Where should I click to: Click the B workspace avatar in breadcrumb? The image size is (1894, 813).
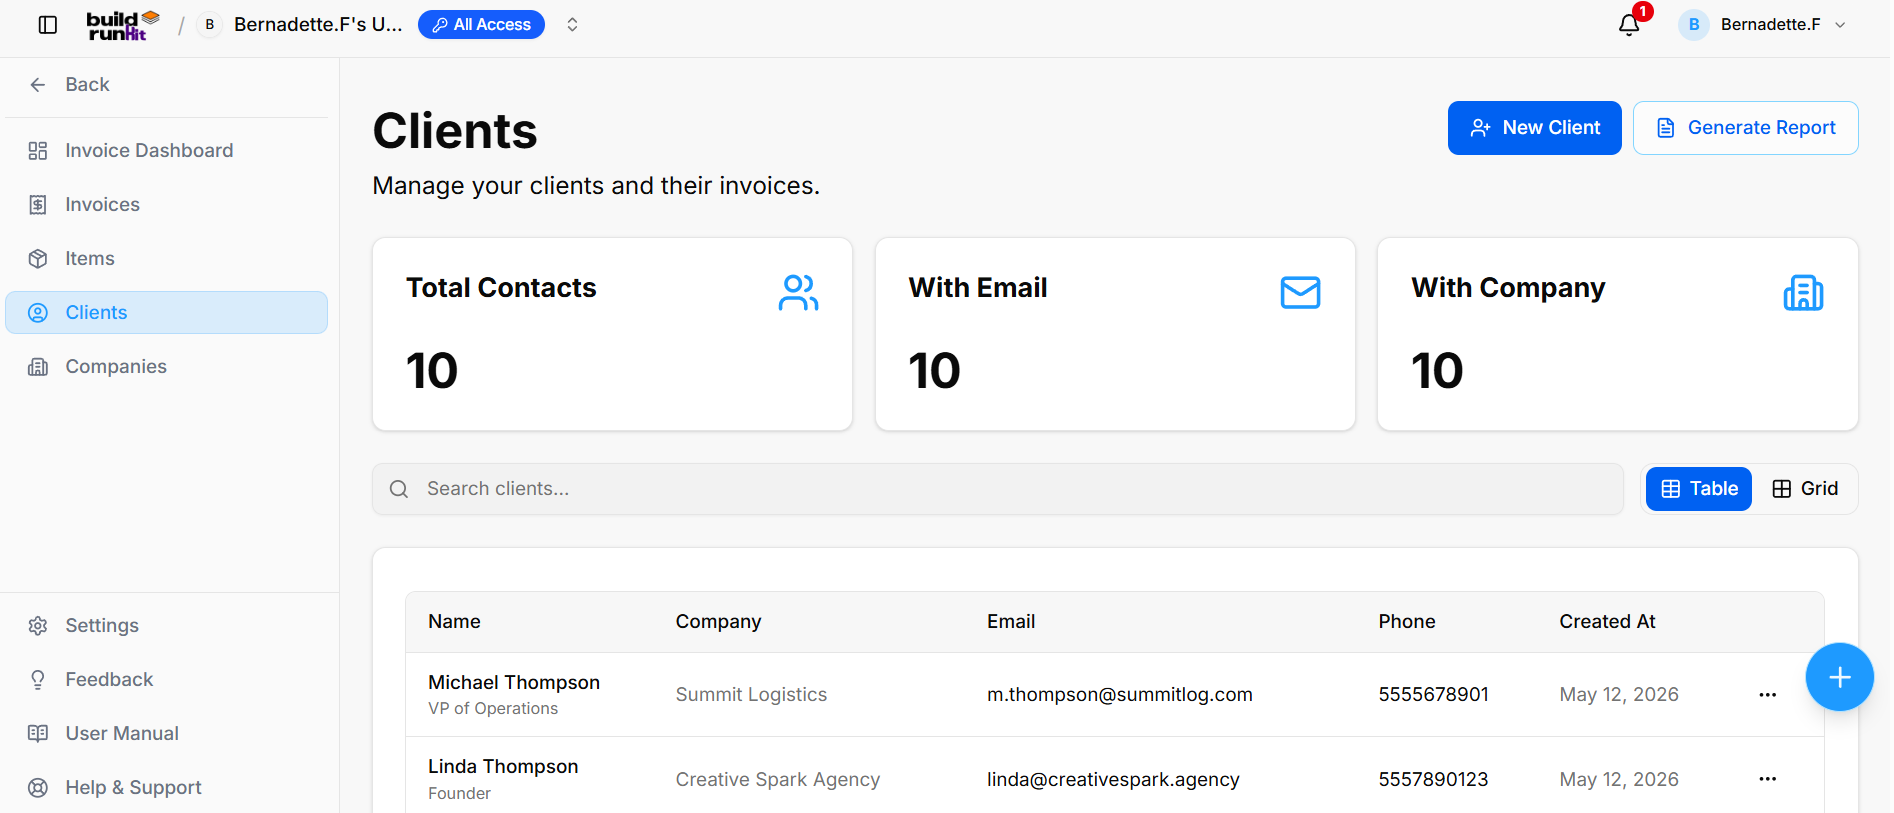coord(209,25)
